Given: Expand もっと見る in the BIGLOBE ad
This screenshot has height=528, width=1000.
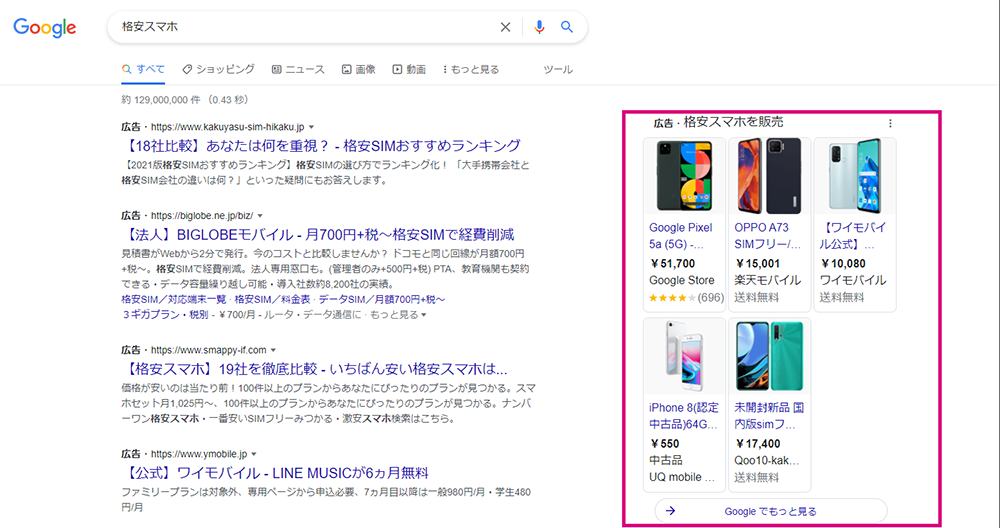Looking at the screenshot, I should point(398,314).
